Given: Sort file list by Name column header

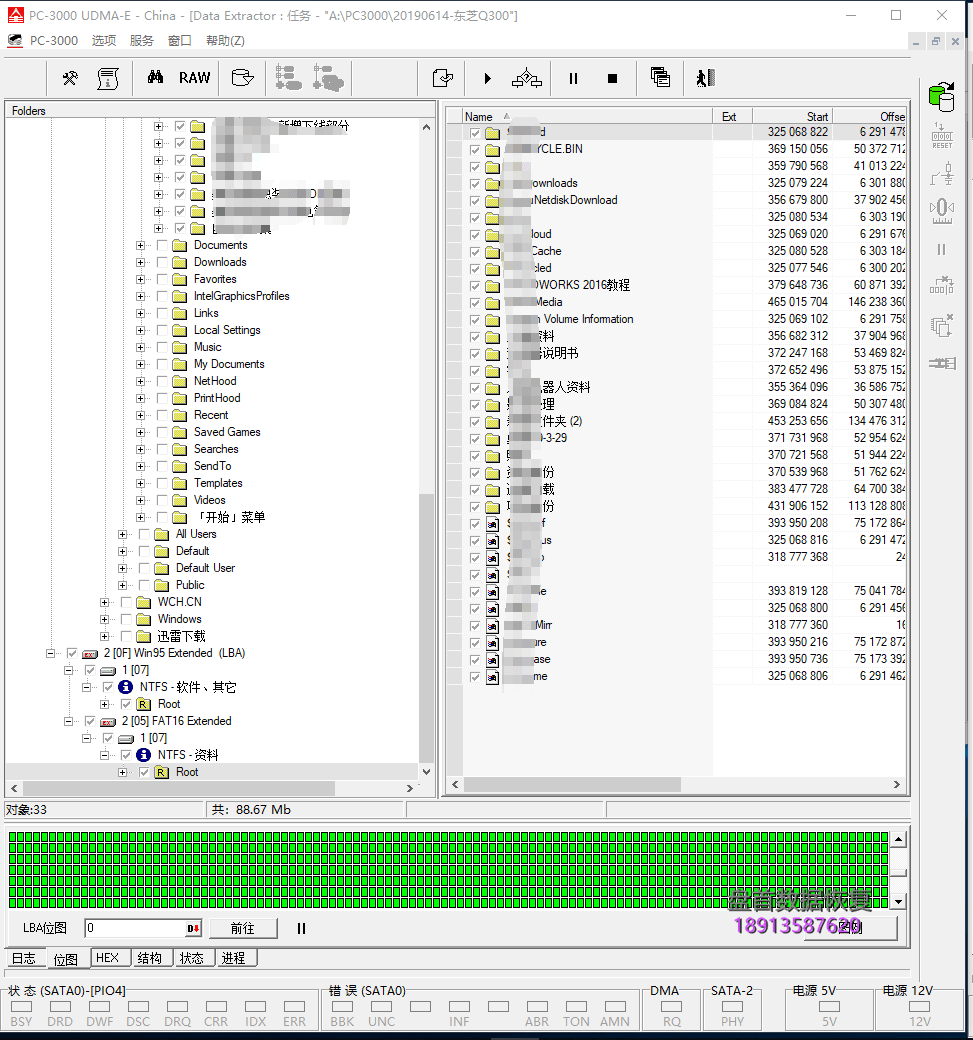Looking at the screenshot, I should [587, 117].
